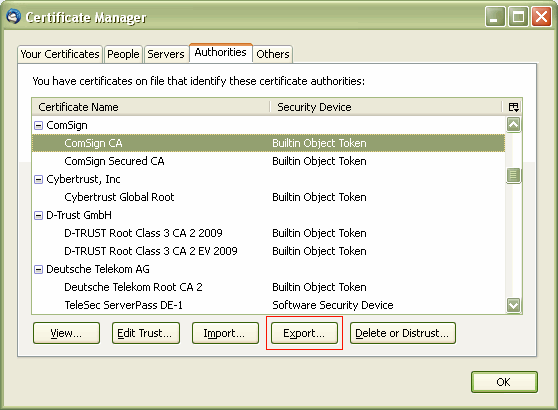This screenshot has height=410, width=558.
Task: Click the ComSign group label
Action: tap(67, 125)
